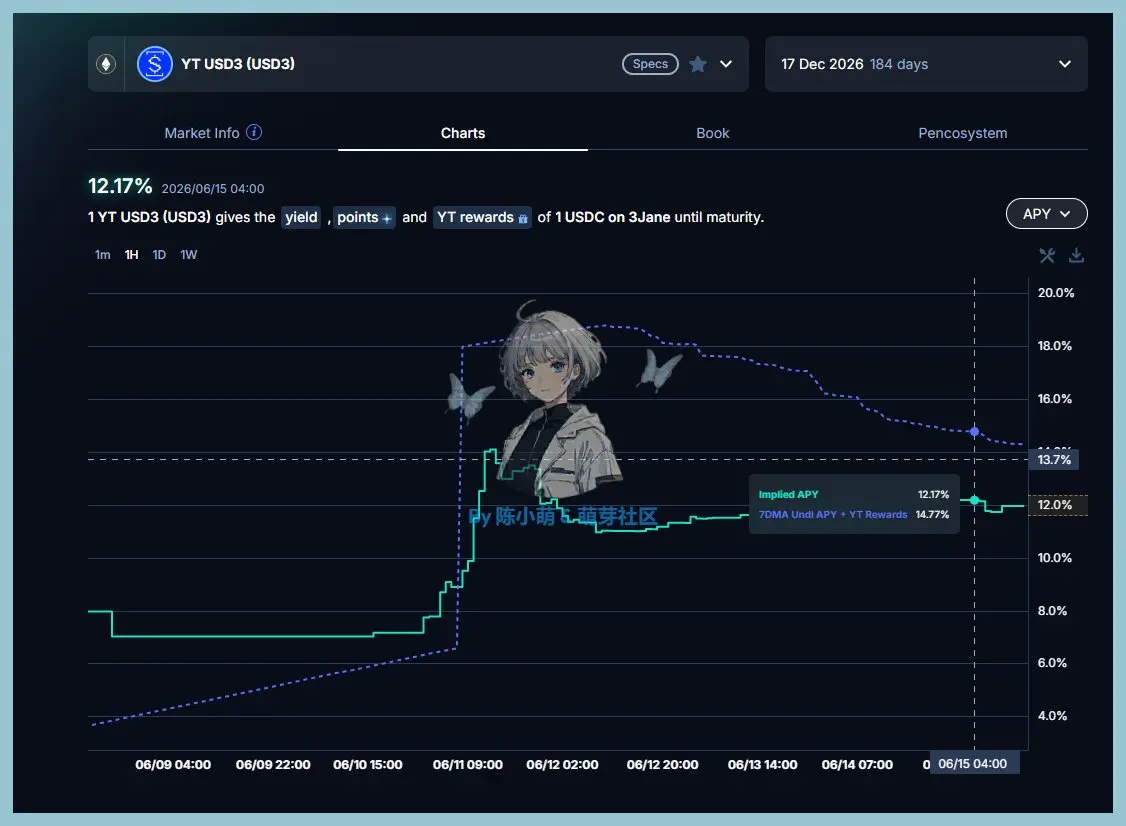Screen dimensions: 1126x826
Task: Favorite YT USD3 with the star icon
Action: (x=697, y=64)
